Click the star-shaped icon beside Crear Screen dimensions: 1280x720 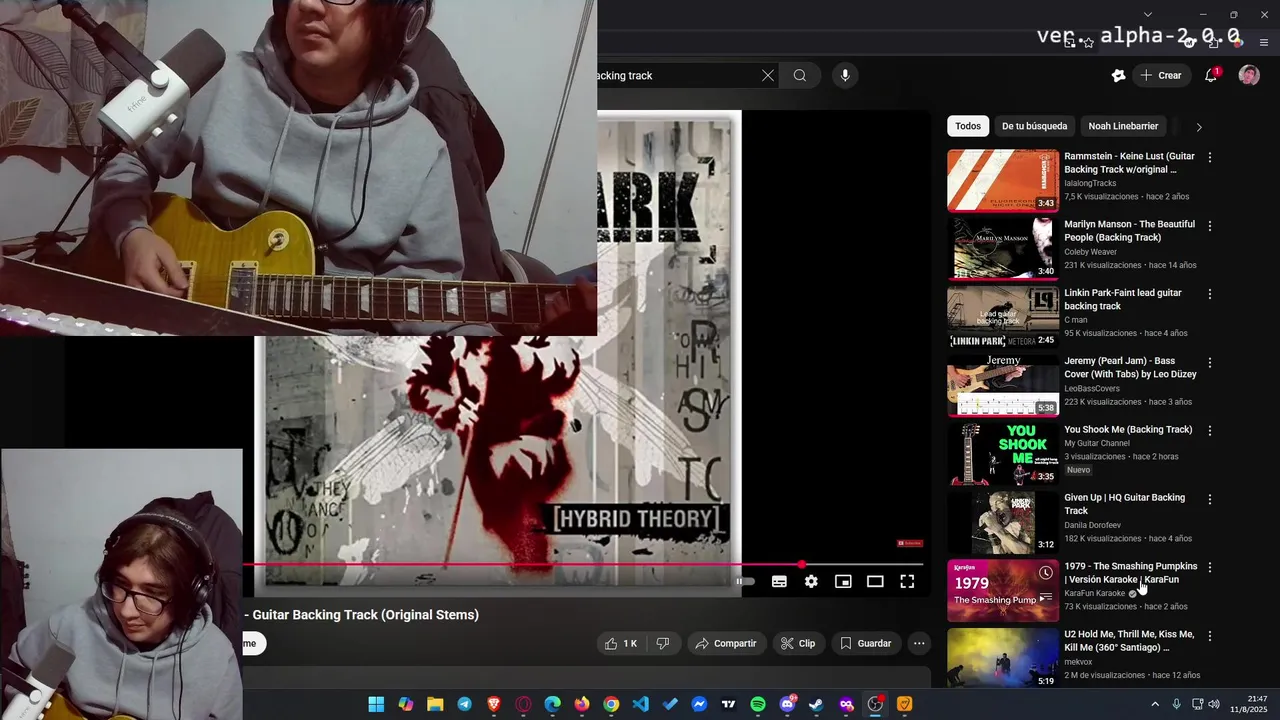pyautogui.click(x=1118, y=75)
